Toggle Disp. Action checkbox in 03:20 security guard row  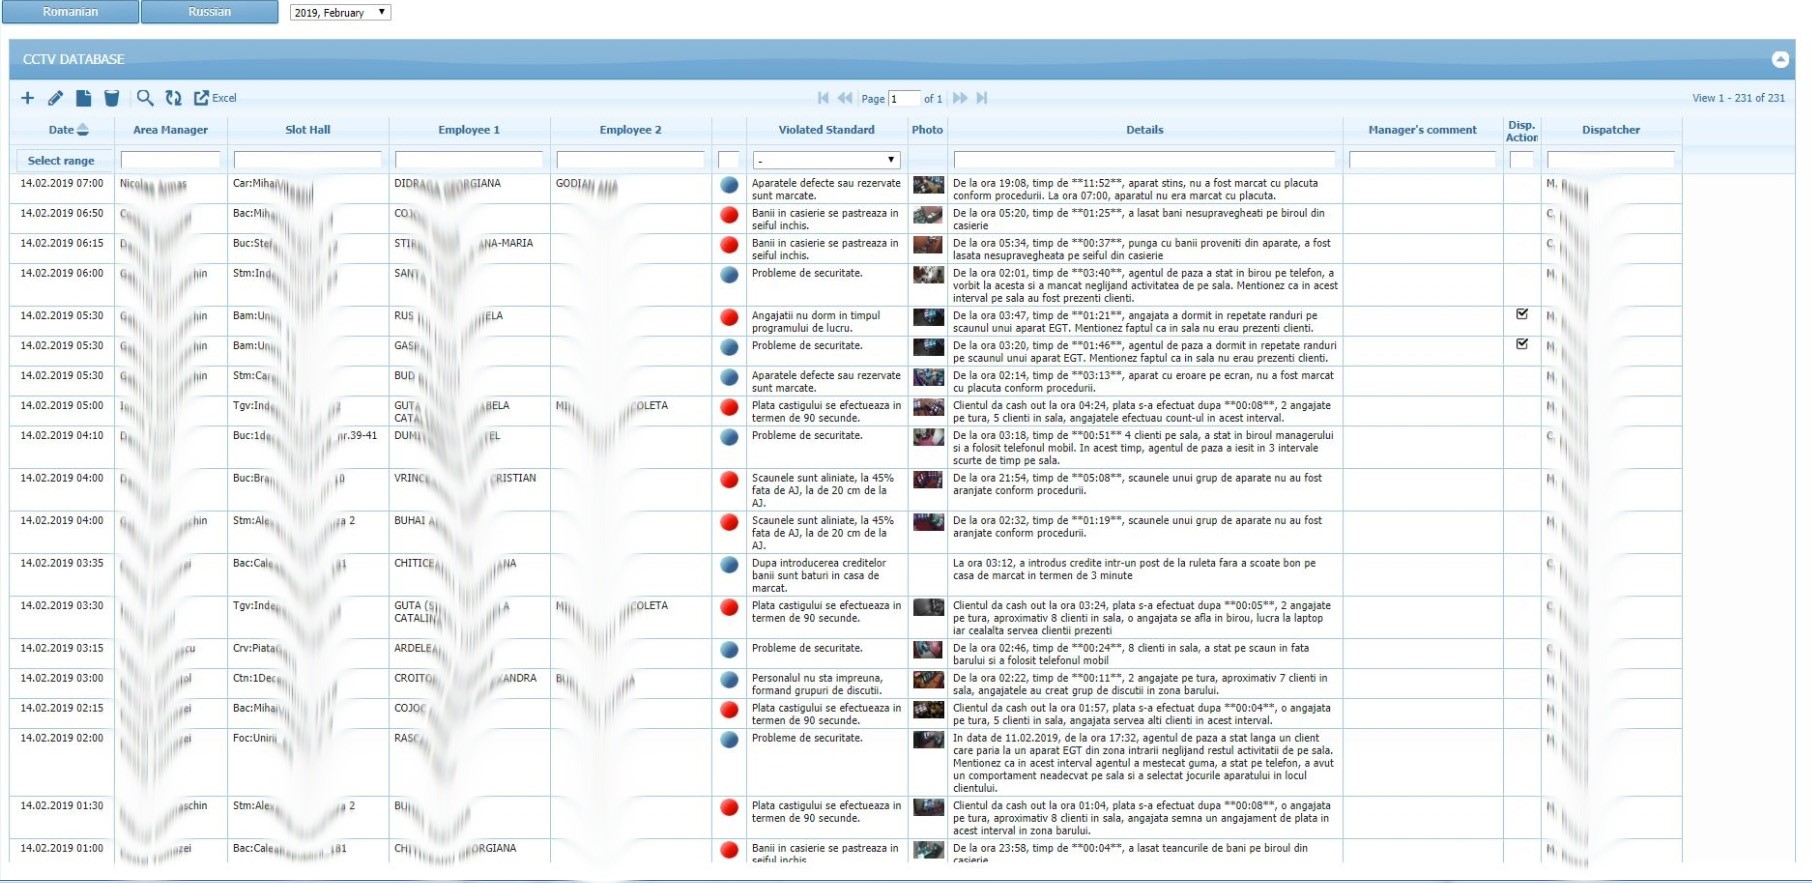[x=1522, y=344]
